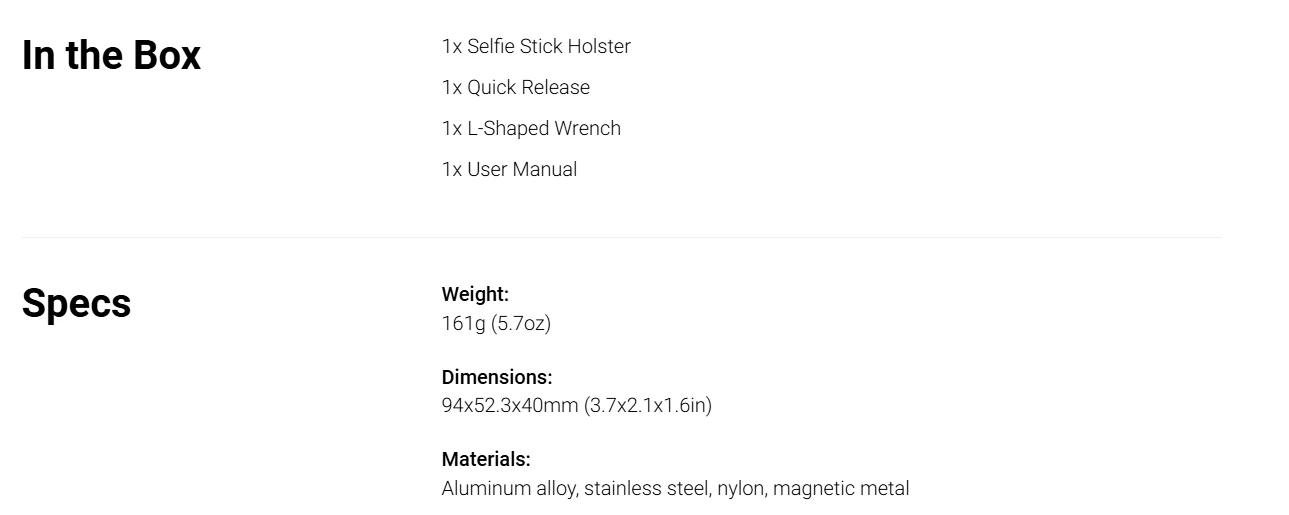Select '1x Selfie Stick Holster' text
The width and height of the screenshot is (1289, 515).
point(536,47)
